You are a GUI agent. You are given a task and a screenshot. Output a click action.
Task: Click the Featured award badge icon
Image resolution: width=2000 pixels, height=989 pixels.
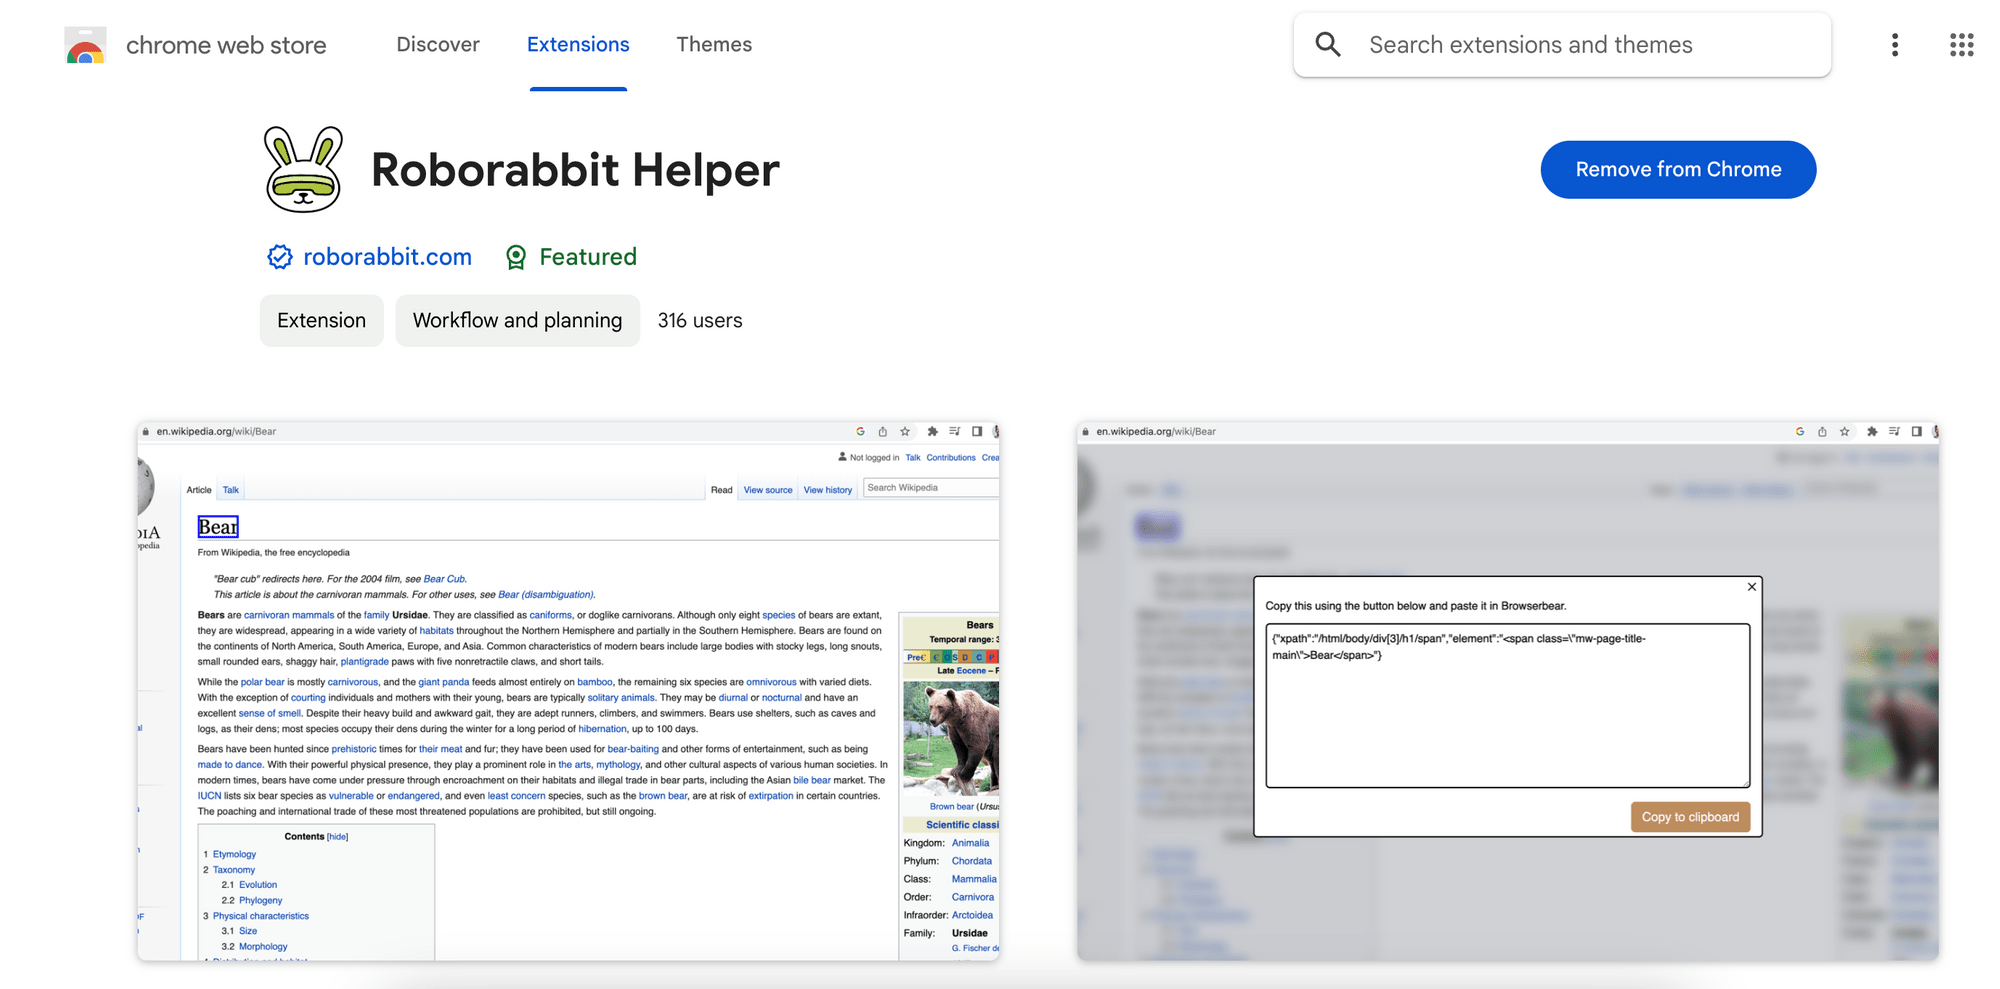(x=516, y=258)
